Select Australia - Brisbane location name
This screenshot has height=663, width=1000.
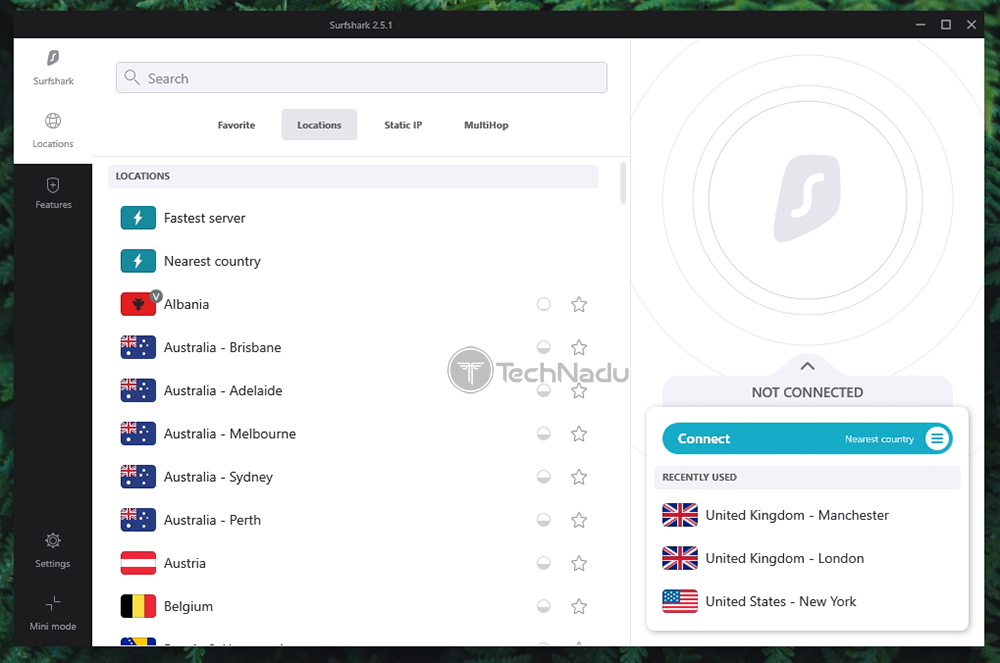click(x=223, y=347)
